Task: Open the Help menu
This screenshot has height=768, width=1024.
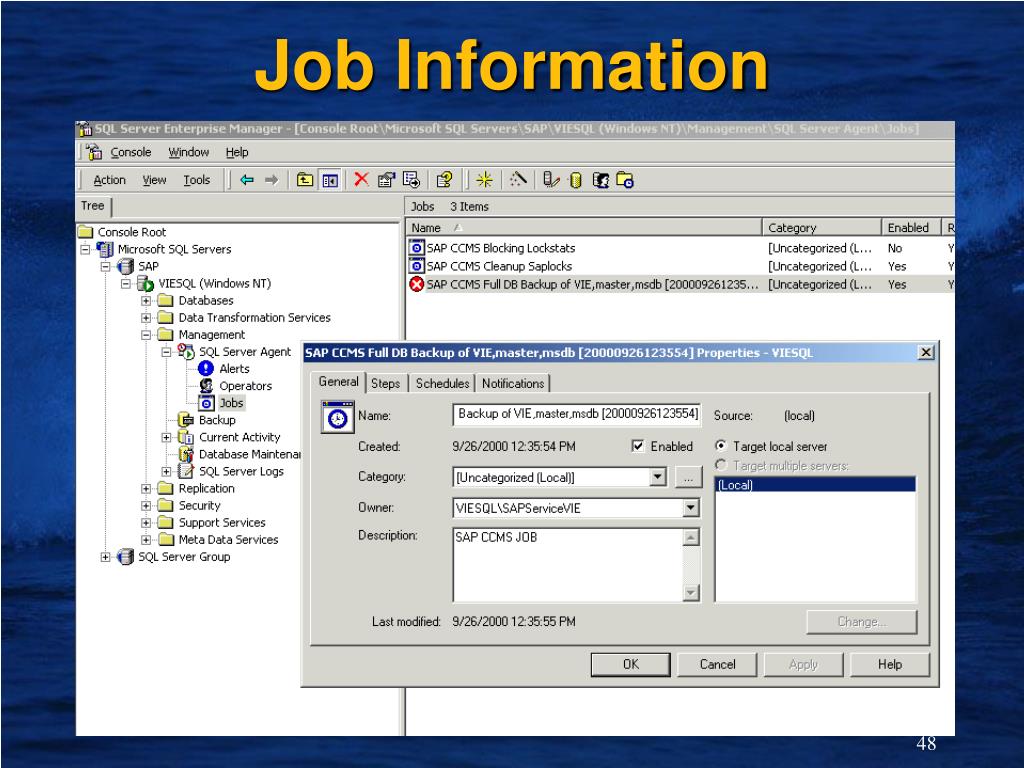Action: point(237,152)
